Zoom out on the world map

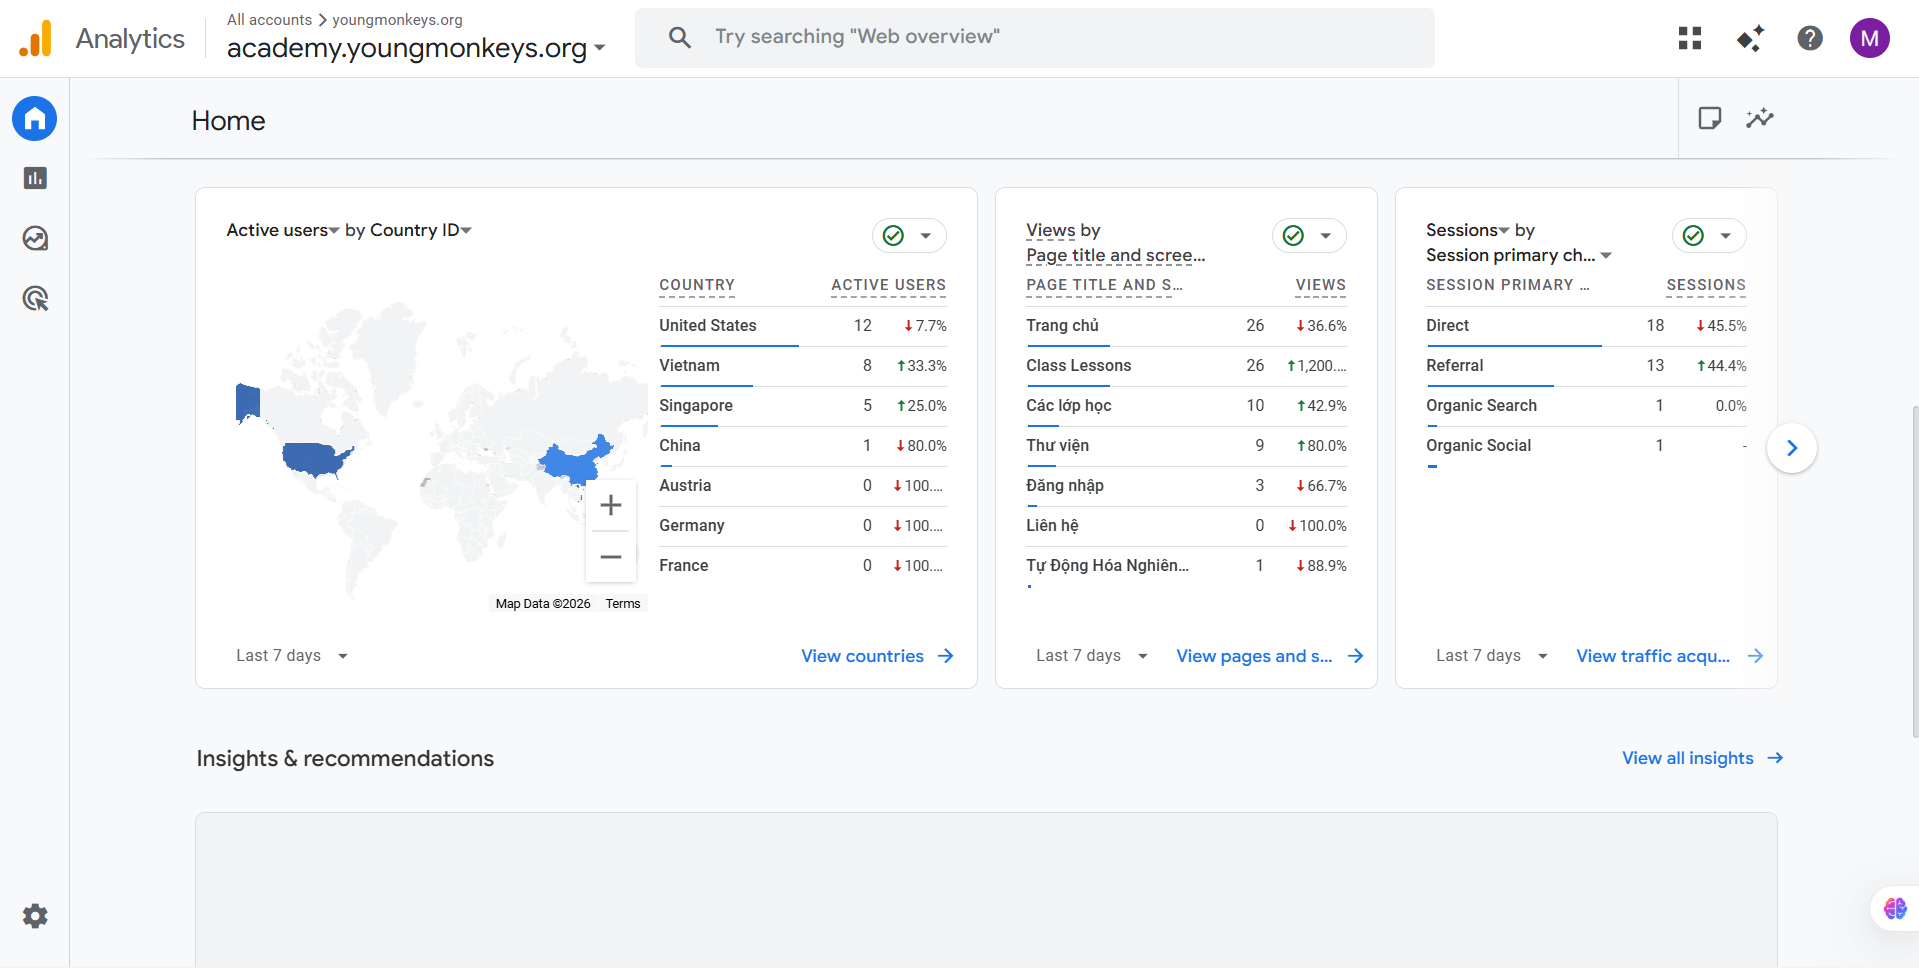click(x=611, y=557)
